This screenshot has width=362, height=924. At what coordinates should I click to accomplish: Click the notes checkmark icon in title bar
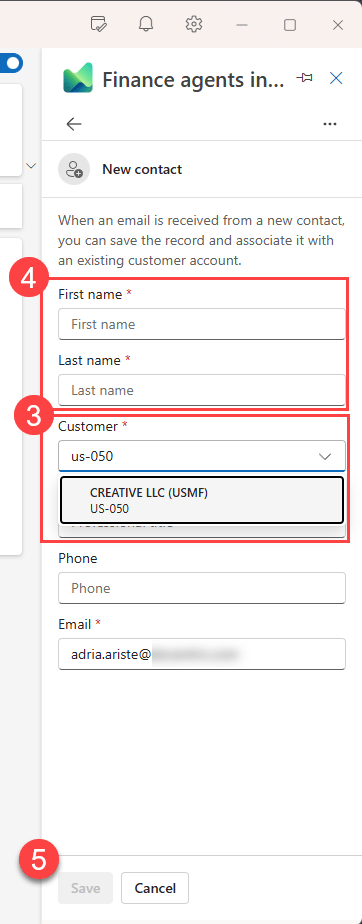[98, 24]
